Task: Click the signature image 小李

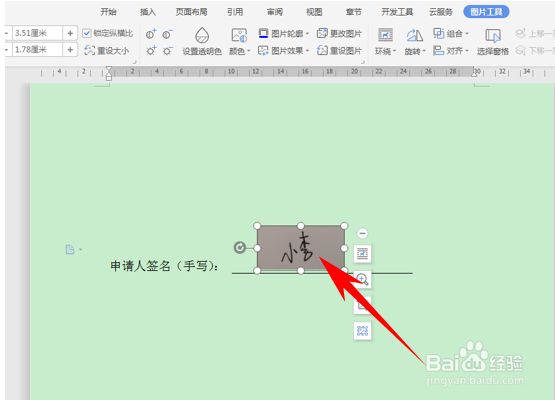Action: pos(301,248)
